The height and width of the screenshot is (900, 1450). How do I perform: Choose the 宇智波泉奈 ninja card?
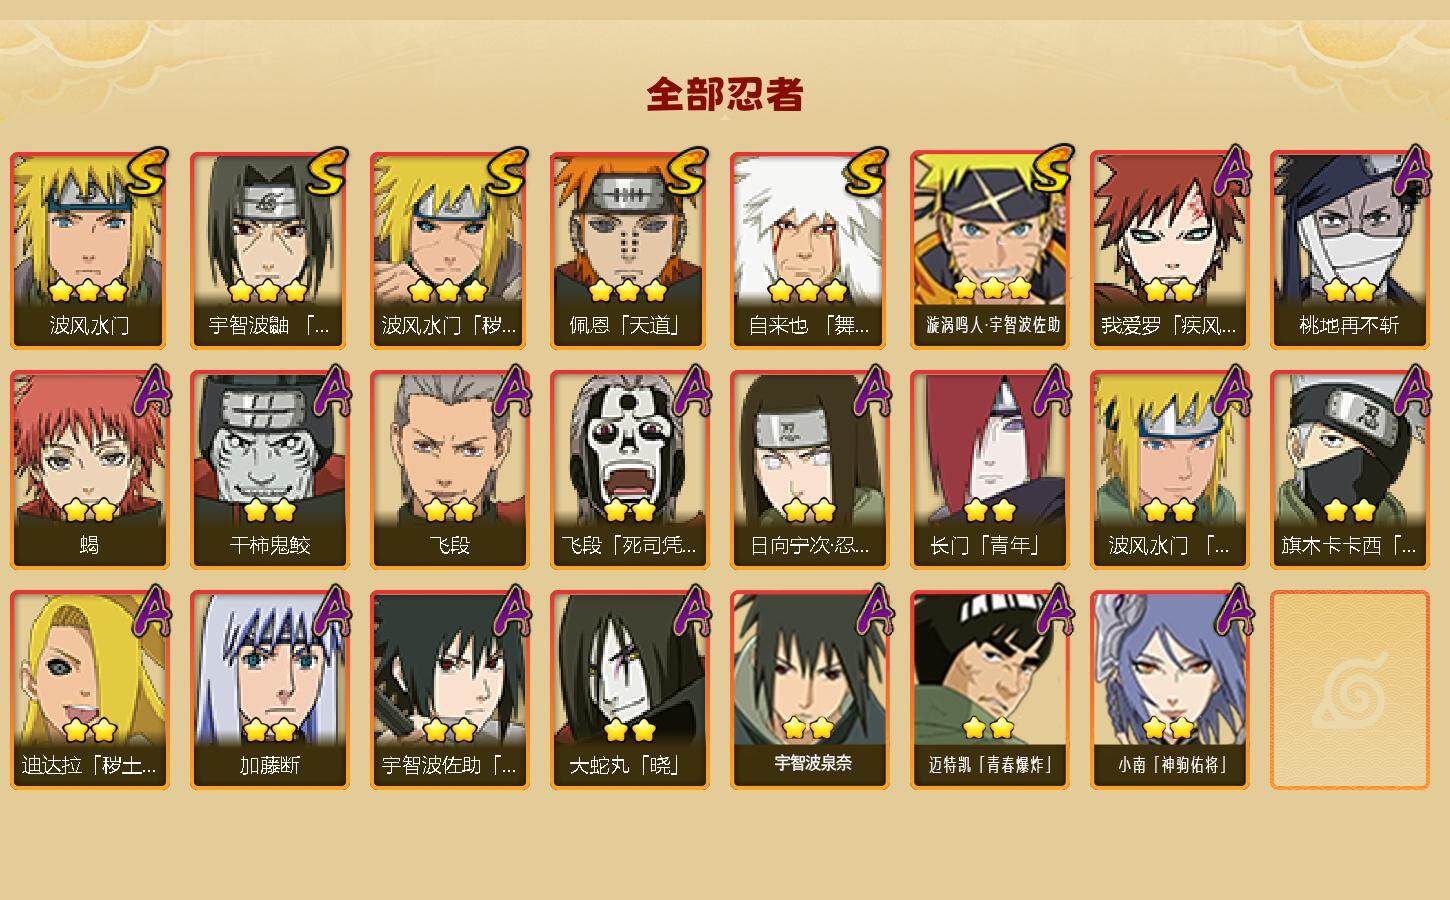click(809, 690)
